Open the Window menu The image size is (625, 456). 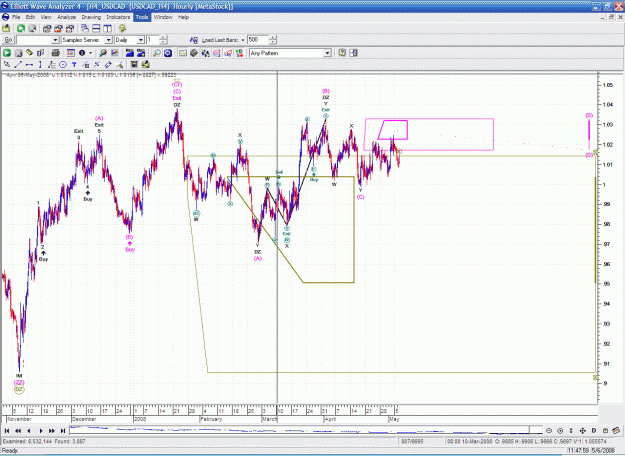[x=163, y=17]
